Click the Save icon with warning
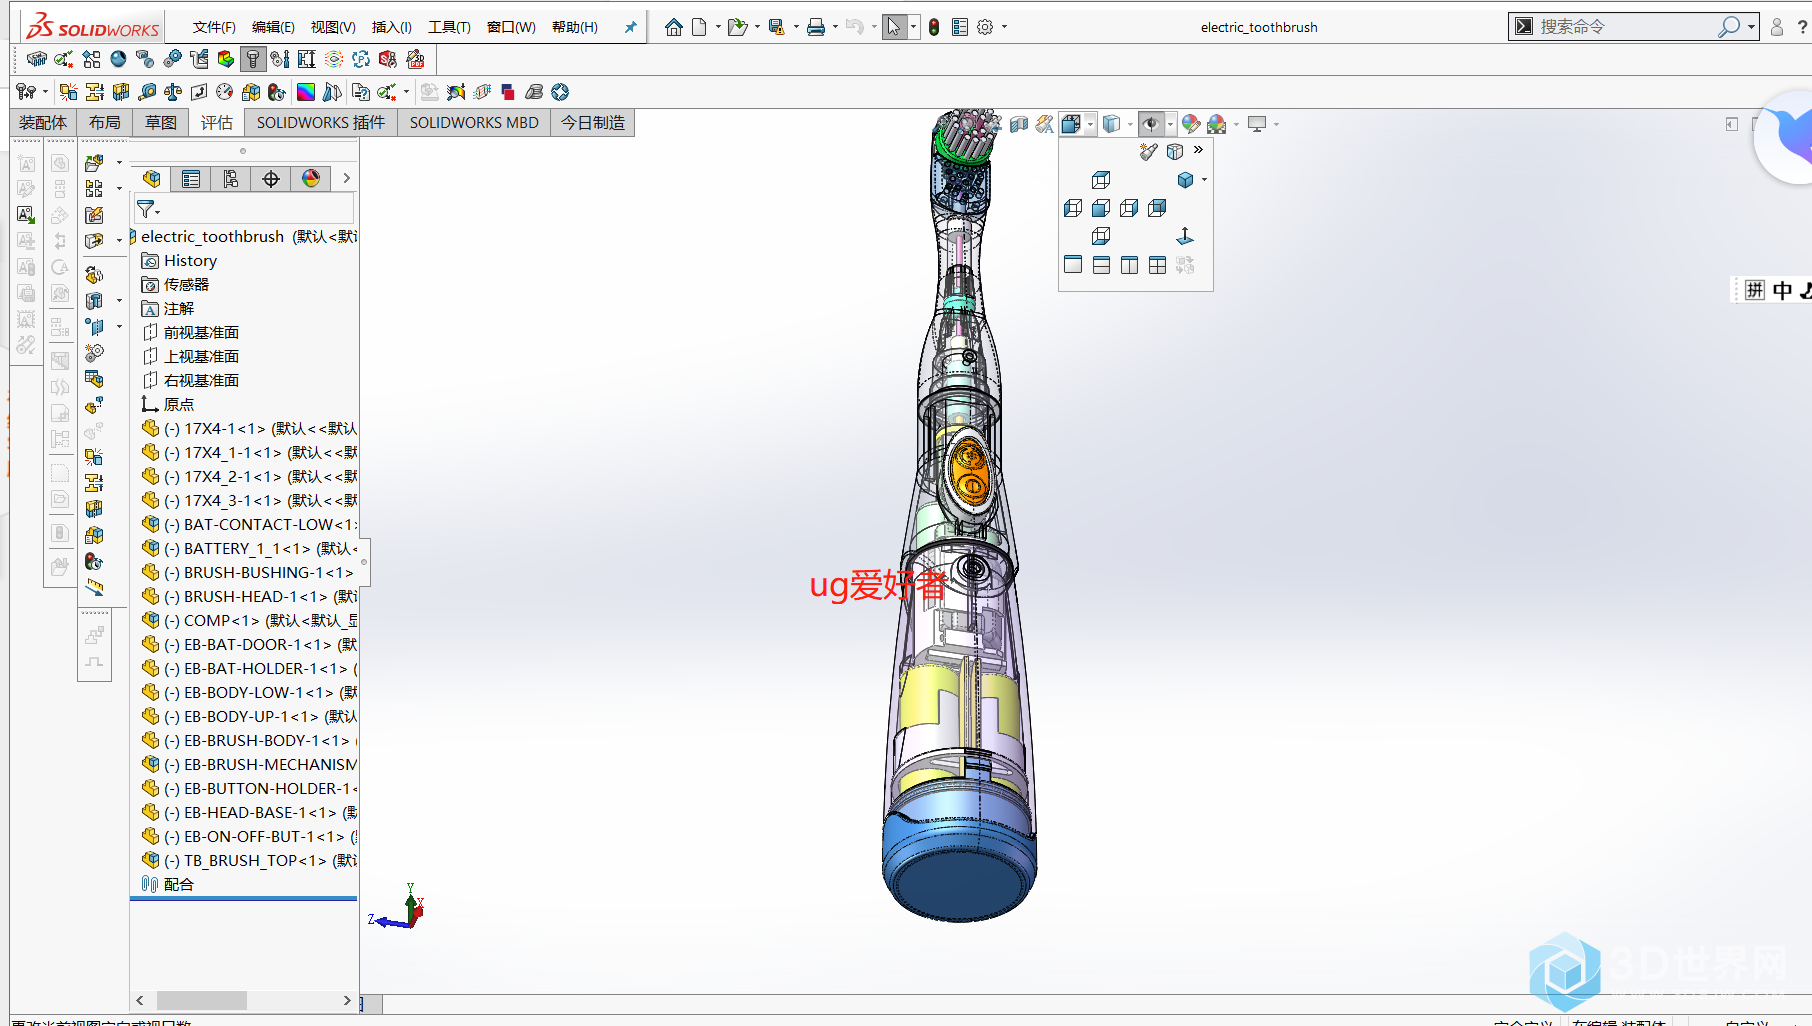This screenshot has width=1812, height=1026. click(776, 27)
